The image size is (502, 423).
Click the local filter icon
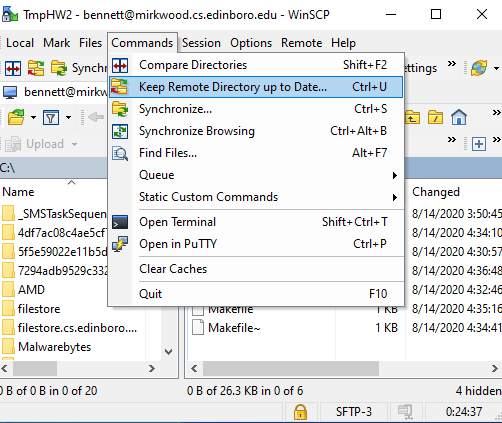click(x=51, y=117)
